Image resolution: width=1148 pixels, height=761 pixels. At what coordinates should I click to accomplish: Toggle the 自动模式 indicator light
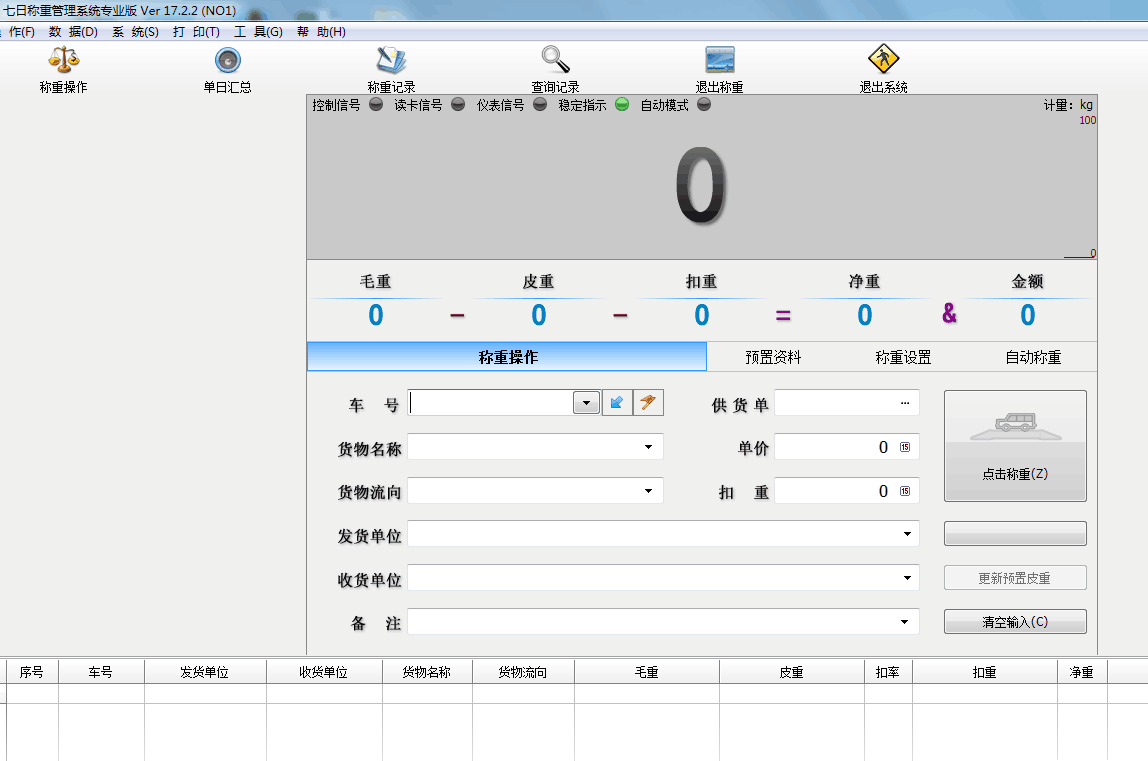coord(705,104)
